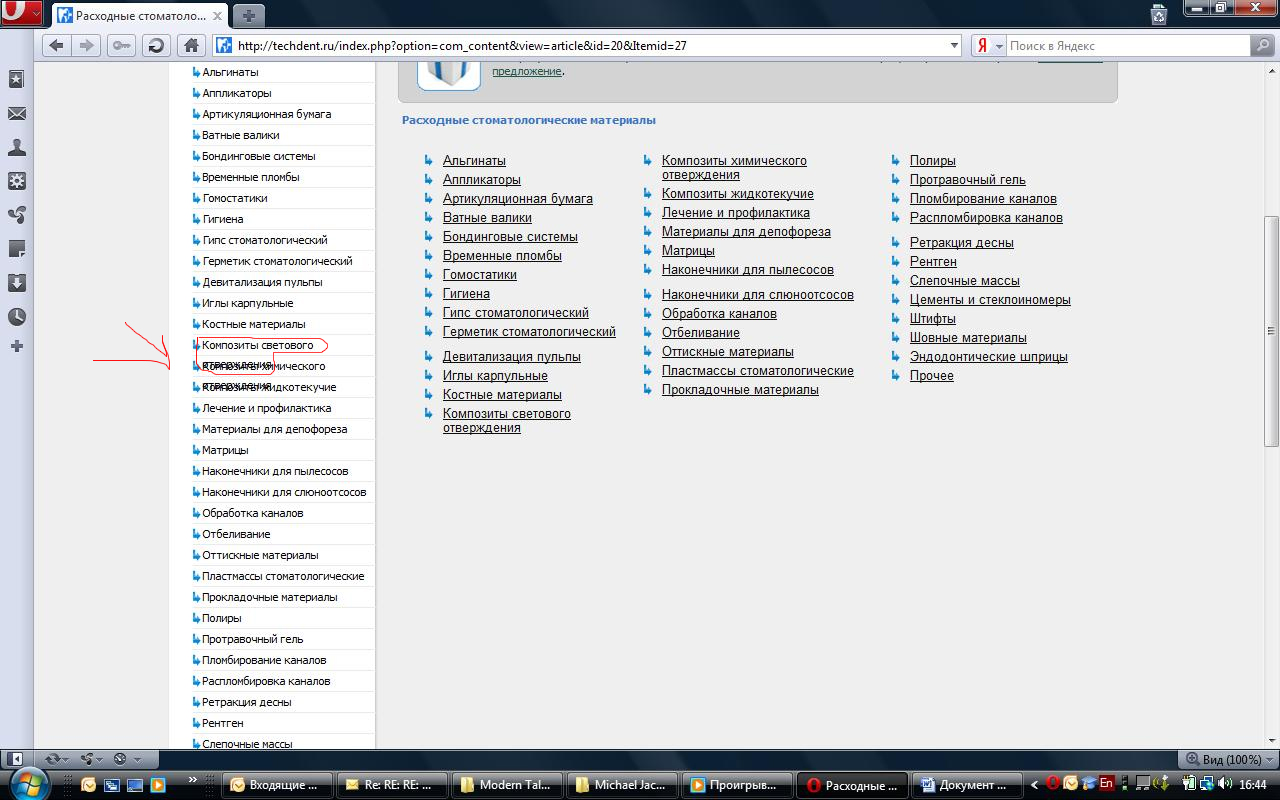Open Штифты link

click(933, 319)
